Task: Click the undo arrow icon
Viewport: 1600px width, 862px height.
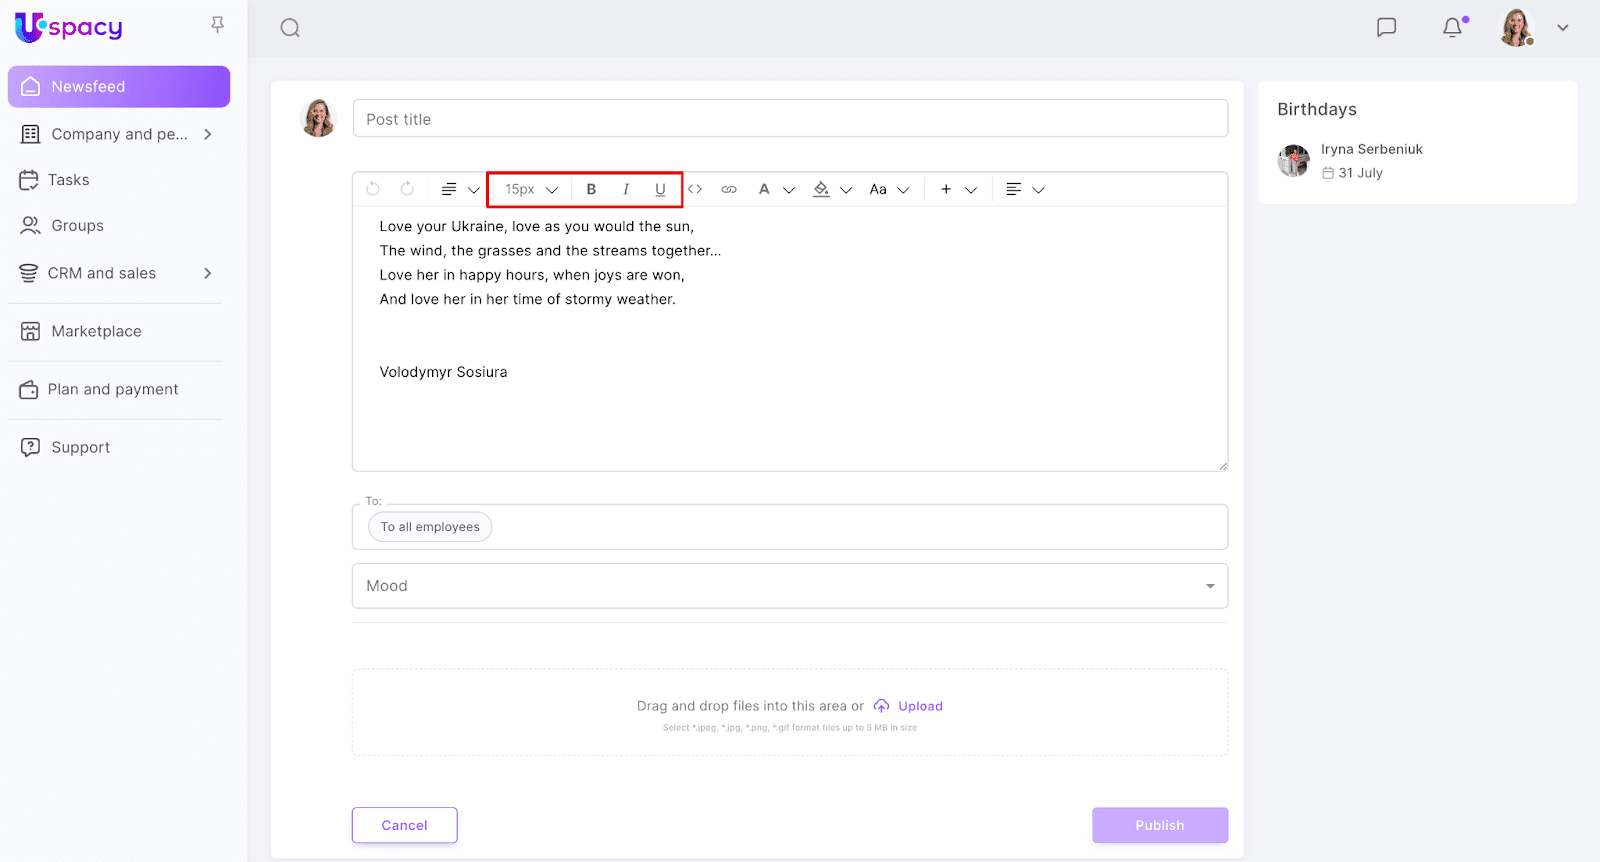Action: pyautogui.click(x=373, y=189)
